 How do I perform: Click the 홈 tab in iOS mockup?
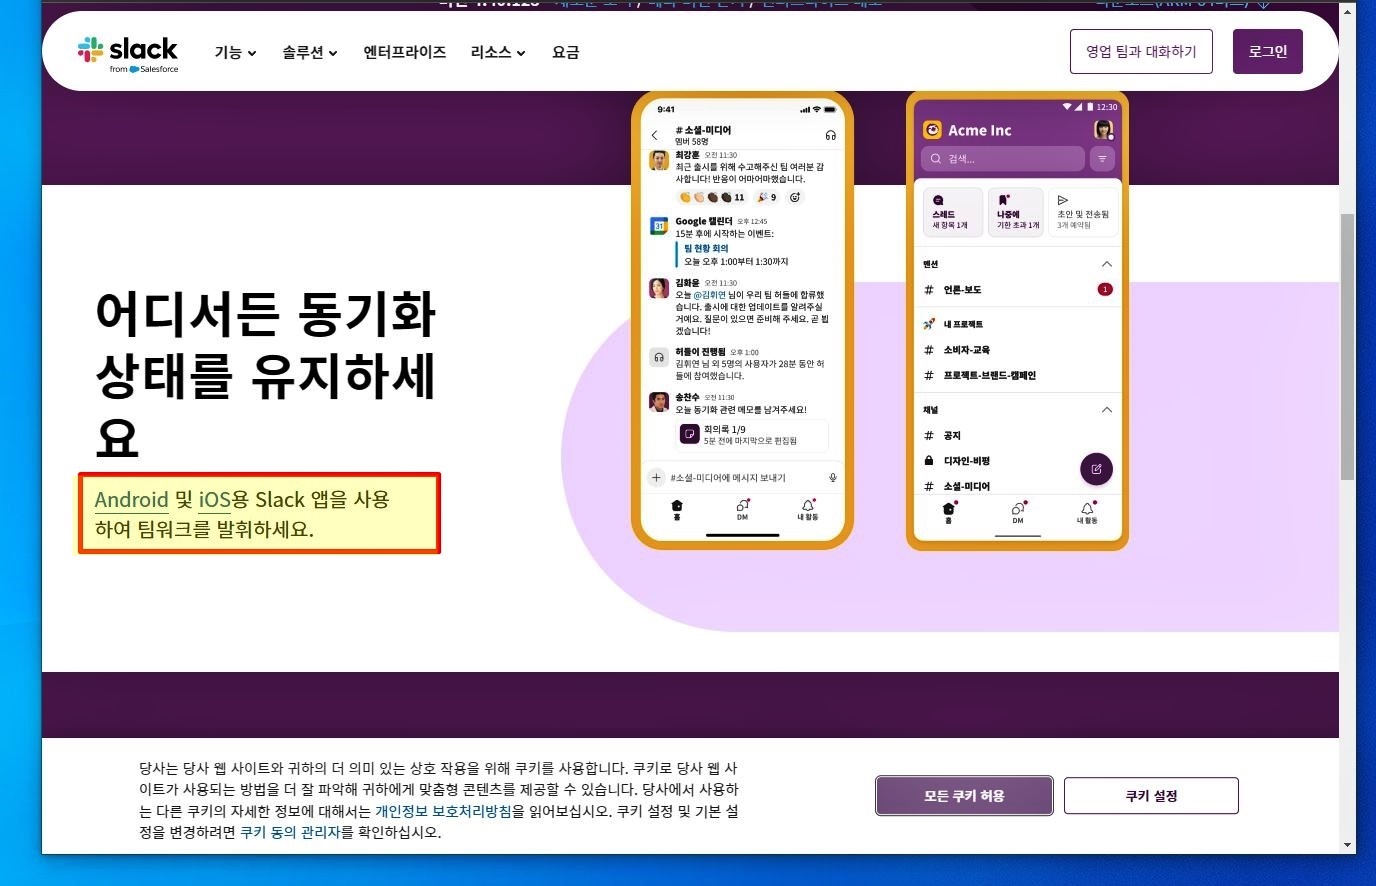(677, 510)
